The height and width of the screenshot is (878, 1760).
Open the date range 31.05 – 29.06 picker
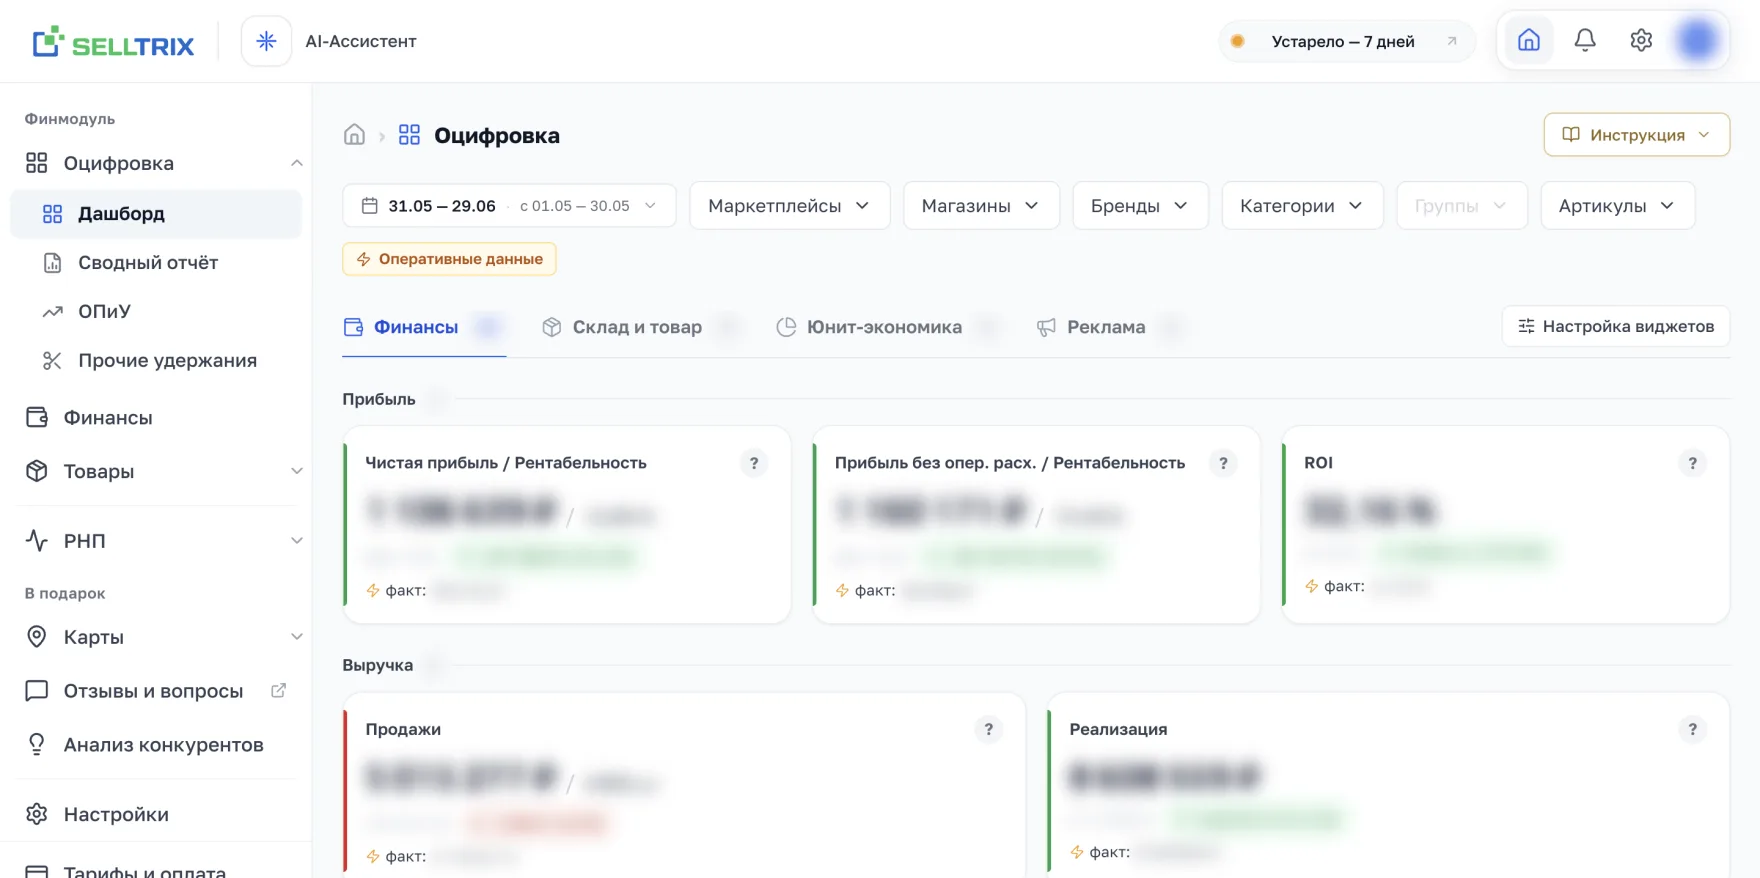(509, 205)
